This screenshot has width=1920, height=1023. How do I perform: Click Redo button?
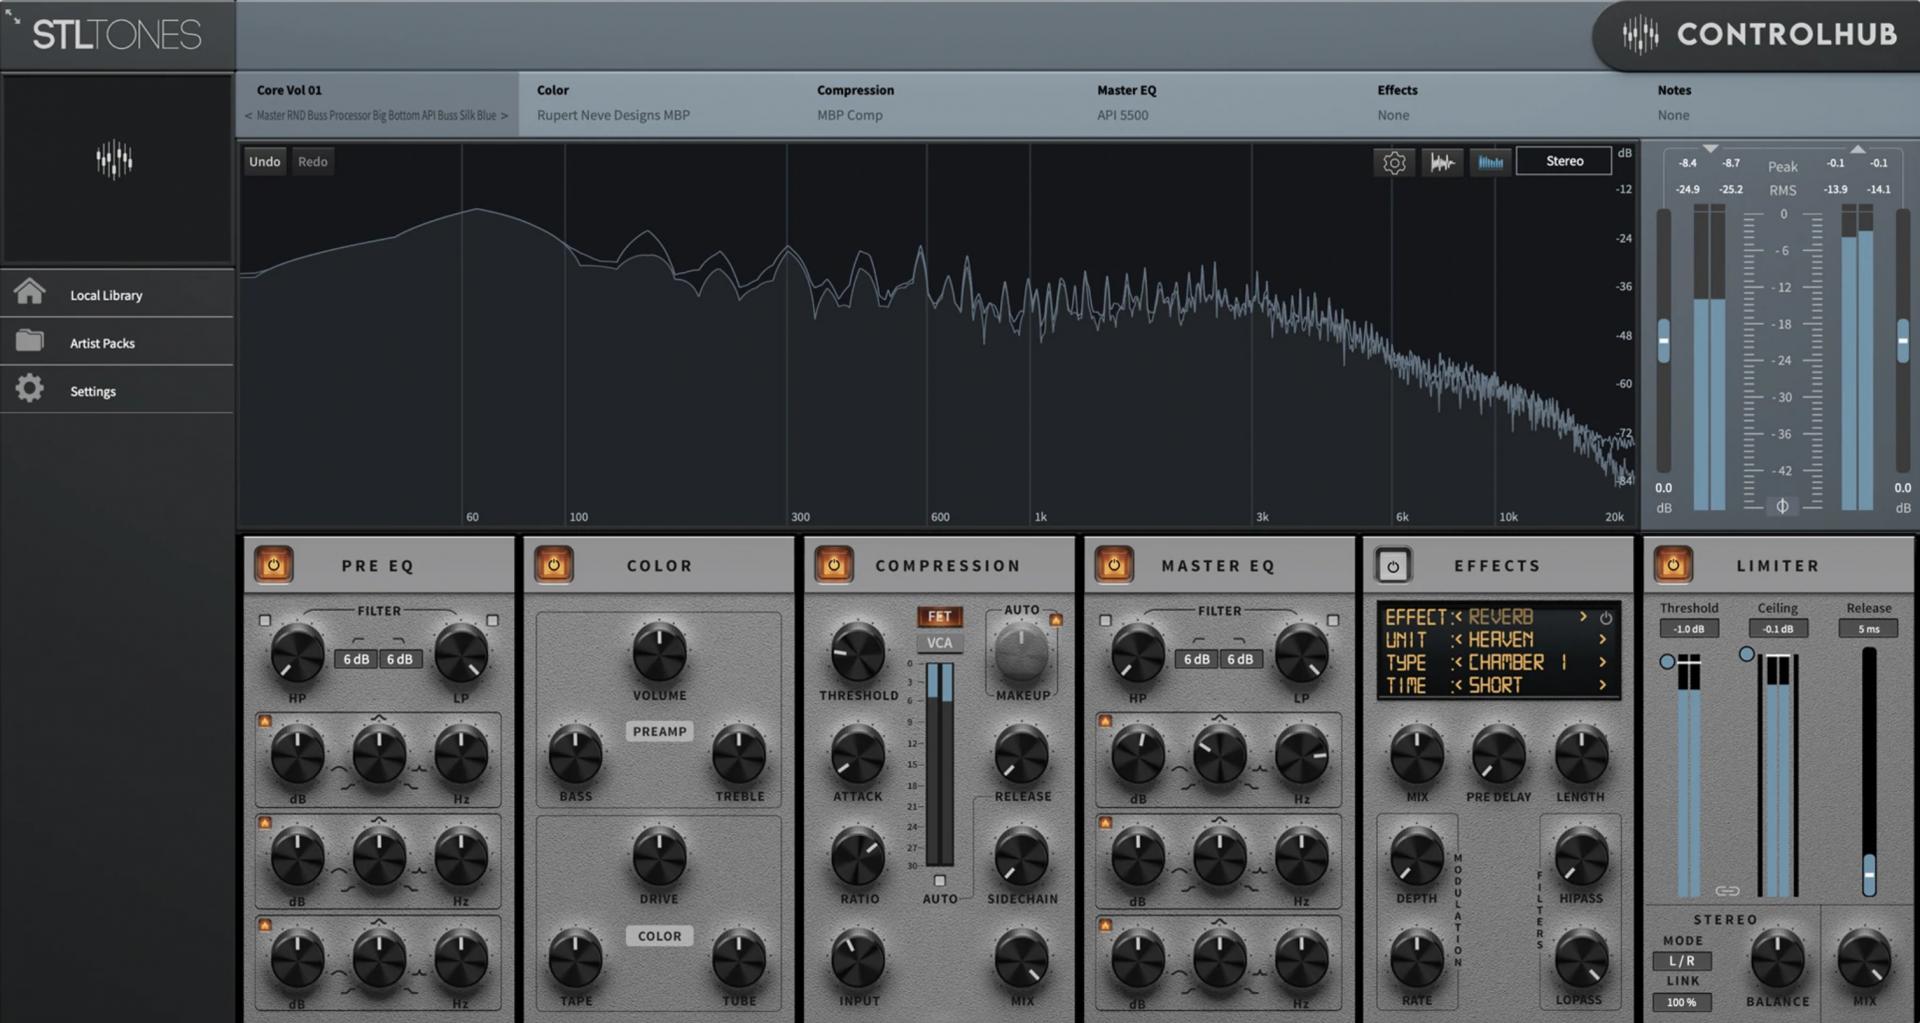[x=312, y=161]
